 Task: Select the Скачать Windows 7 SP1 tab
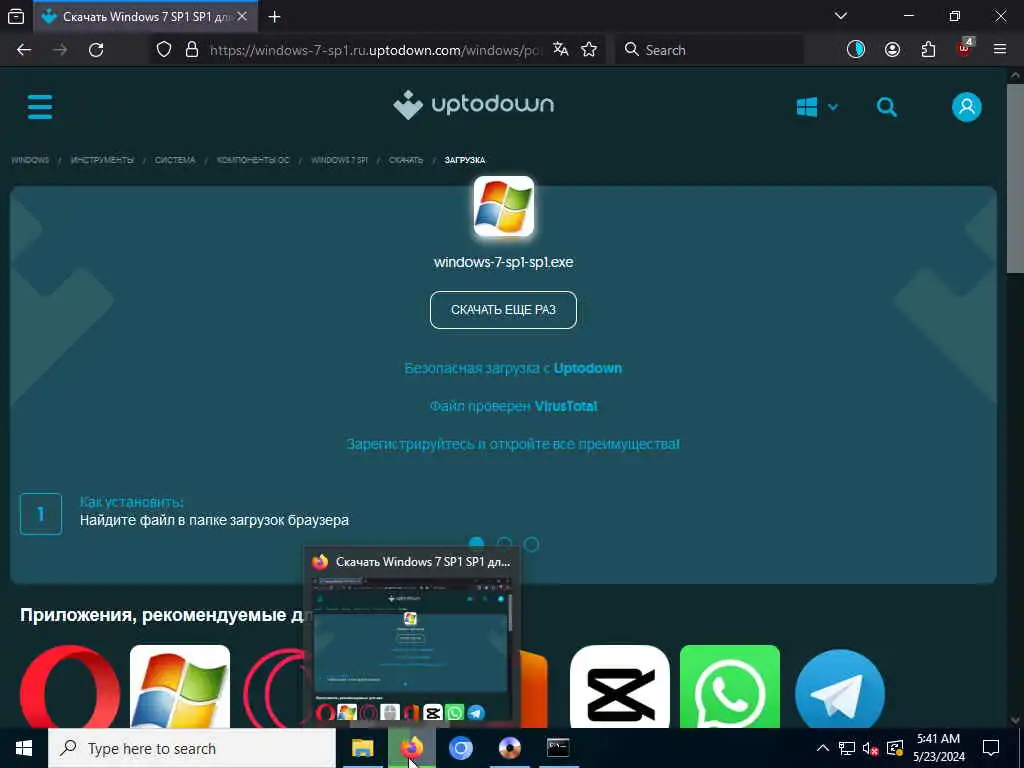coord(145,17)
